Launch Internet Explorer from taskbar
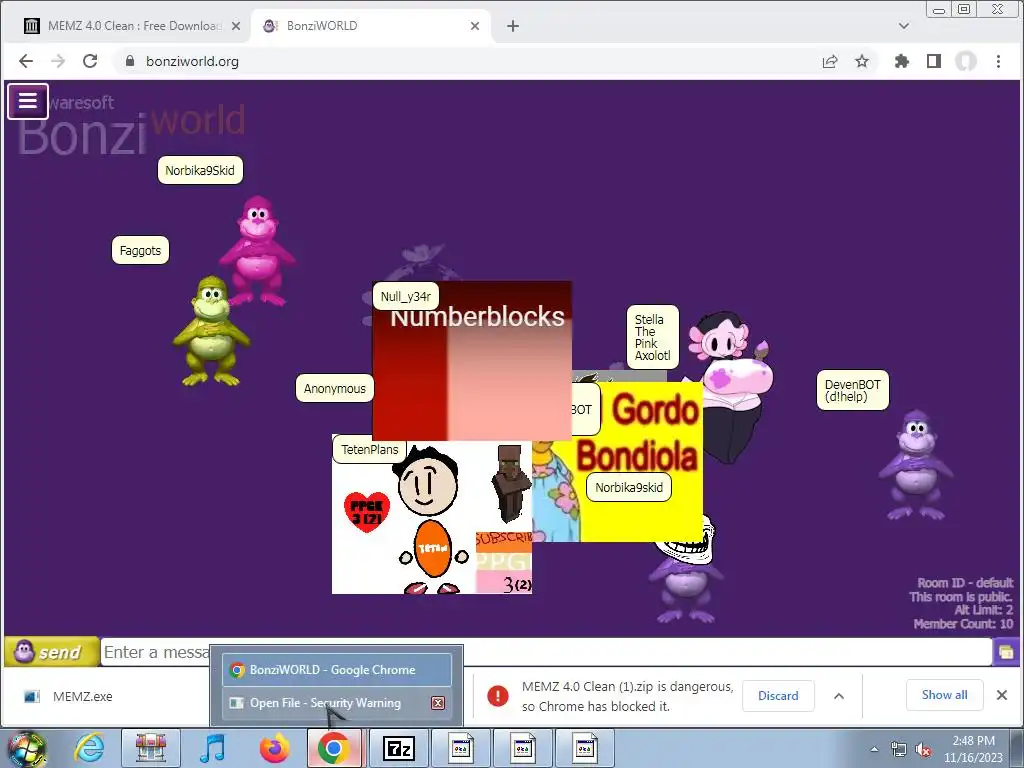Screen dimensions: 1024x768 click(x=89, y=748)
